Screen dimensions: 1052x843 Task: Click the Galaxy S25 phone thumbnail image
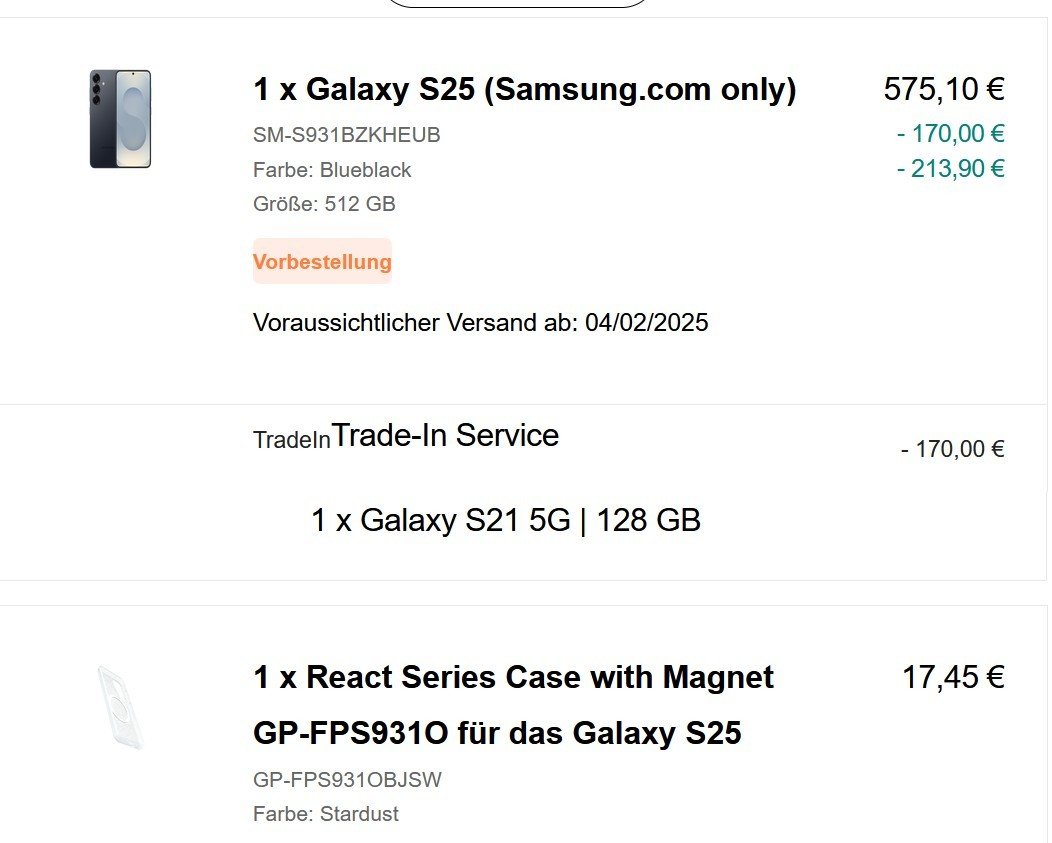coord(120,119)
